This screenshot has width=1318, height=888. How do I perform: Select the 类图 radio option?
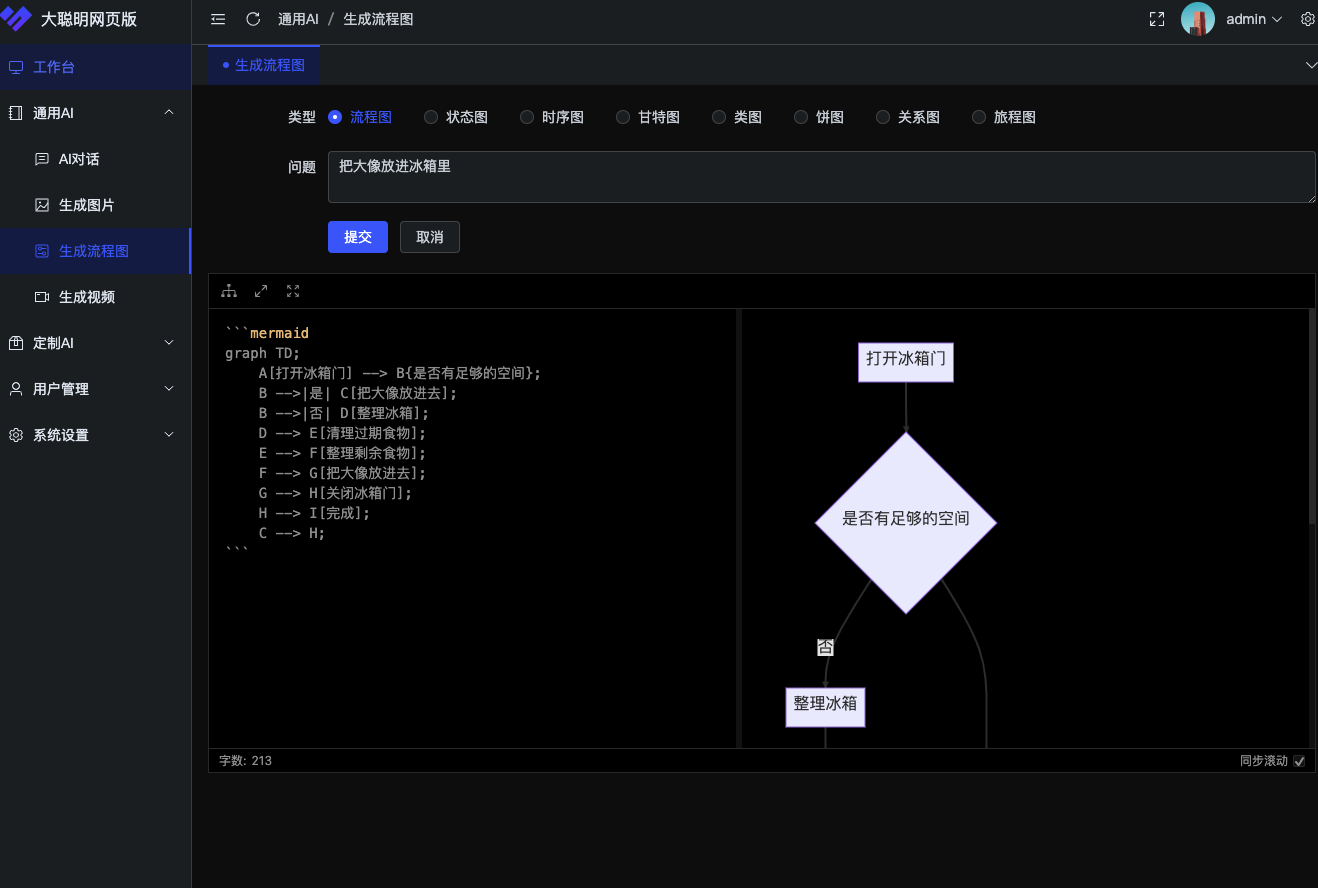tap(719, 117)
